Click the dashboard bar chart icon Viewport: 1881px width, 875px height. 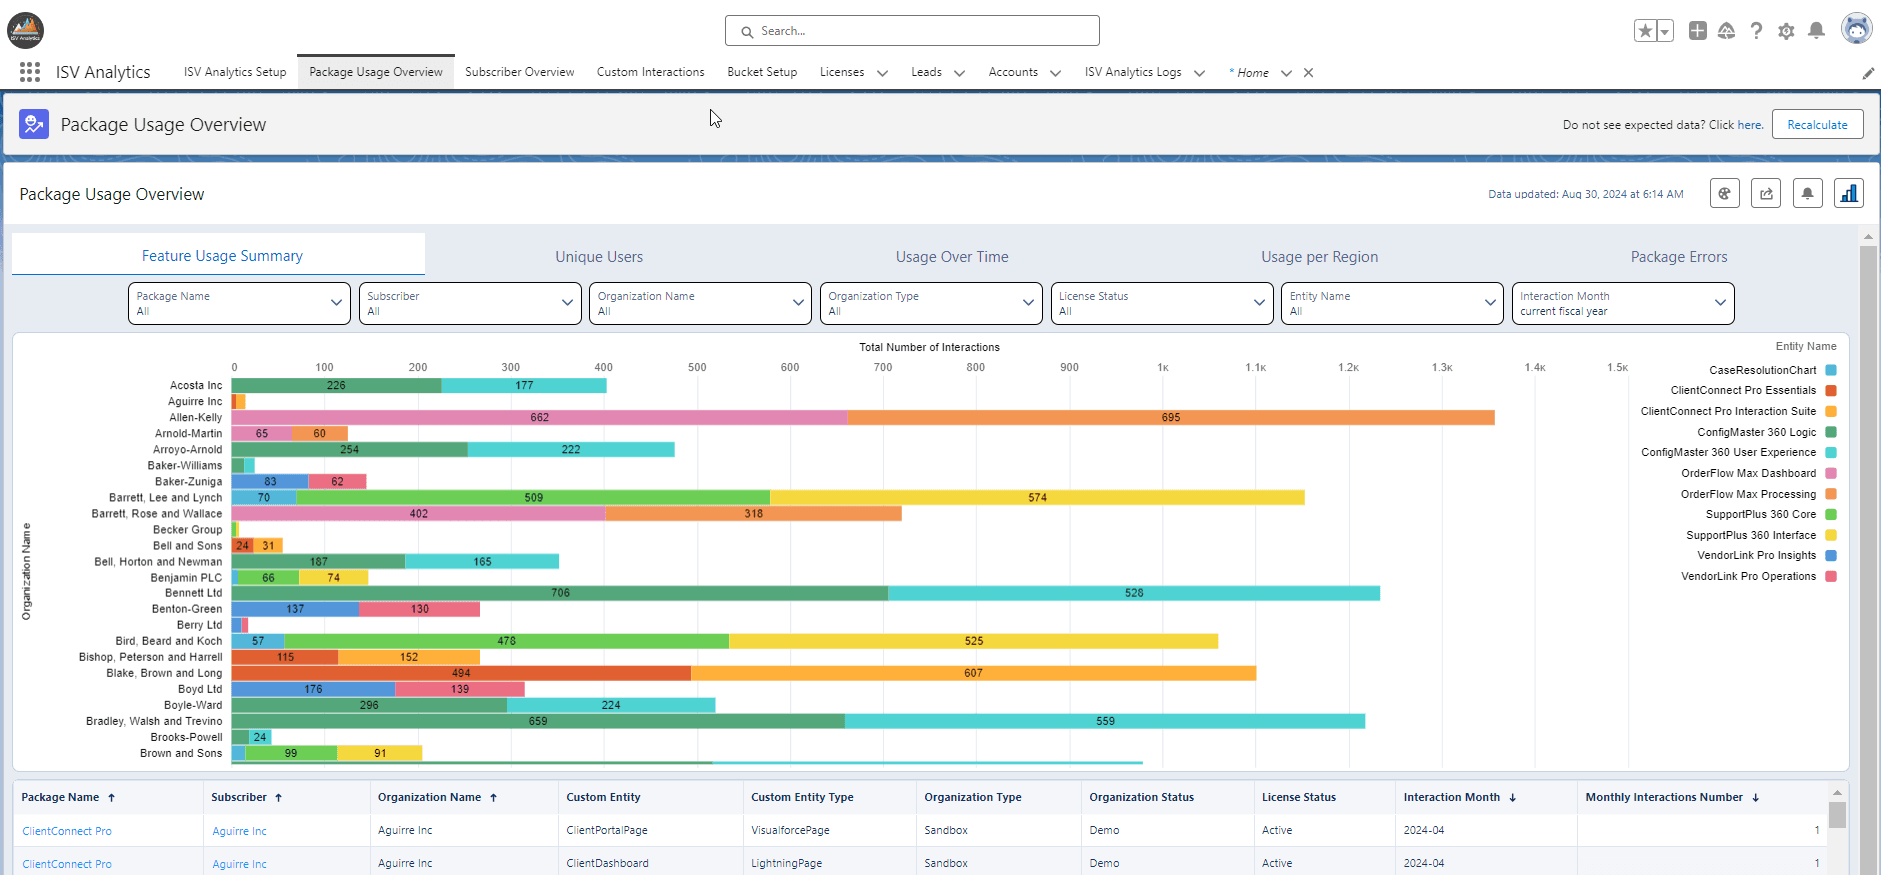click(x=1849, y=193)
